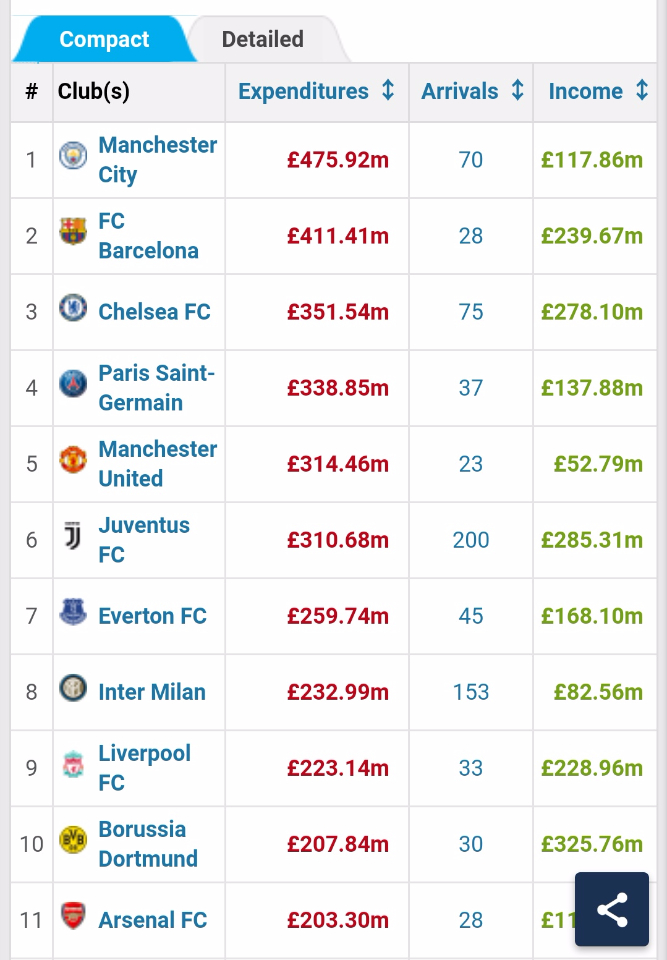Image resolution: width=667 pixels, height=960 pixels.
Task: Click the Manchester United crest icon
Action: (x=73, y=461)
